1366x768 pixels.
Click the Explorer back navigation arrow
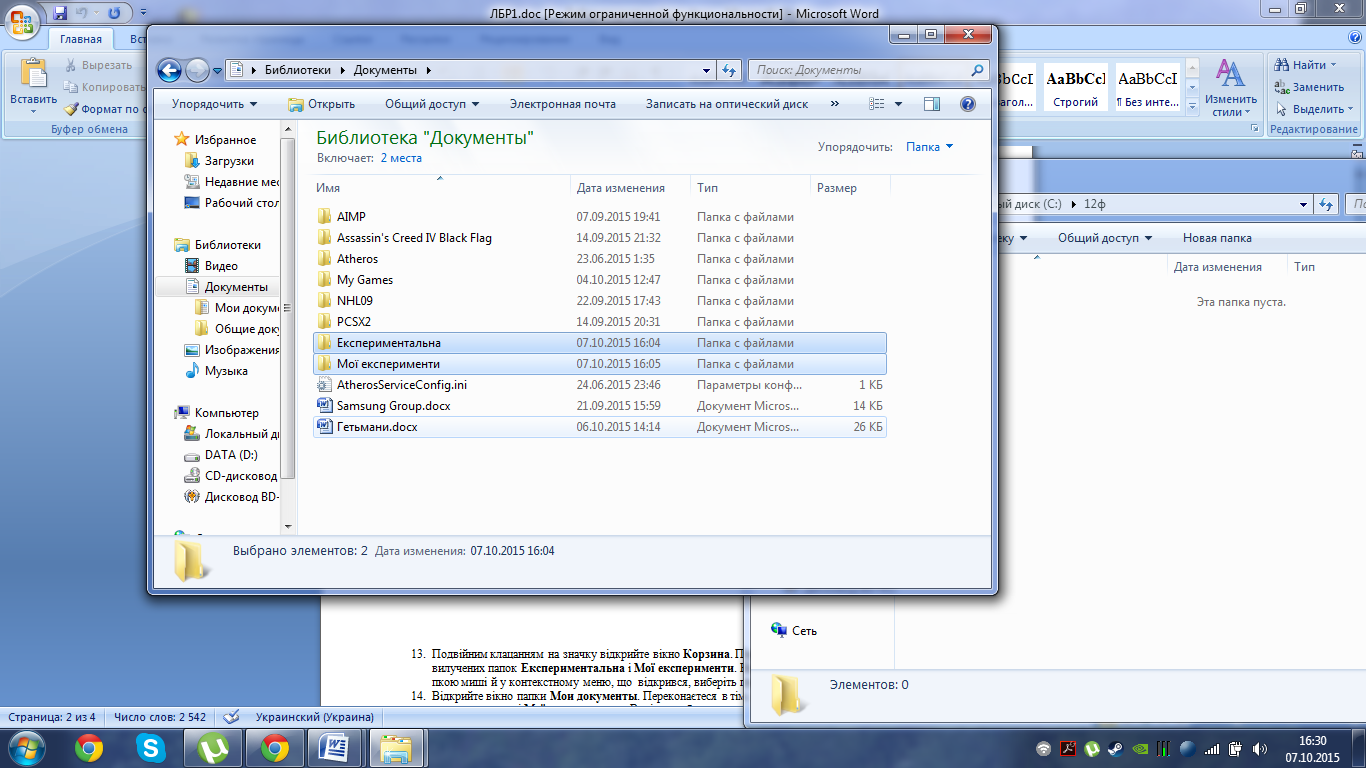click(170, 70)
